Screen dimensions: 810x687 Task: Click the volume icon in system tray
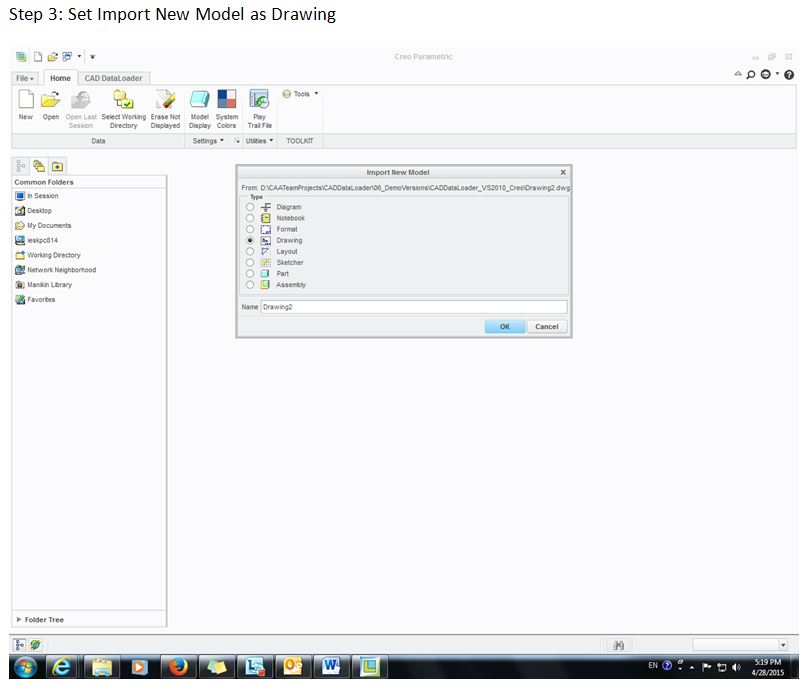[x=737, y=667]
